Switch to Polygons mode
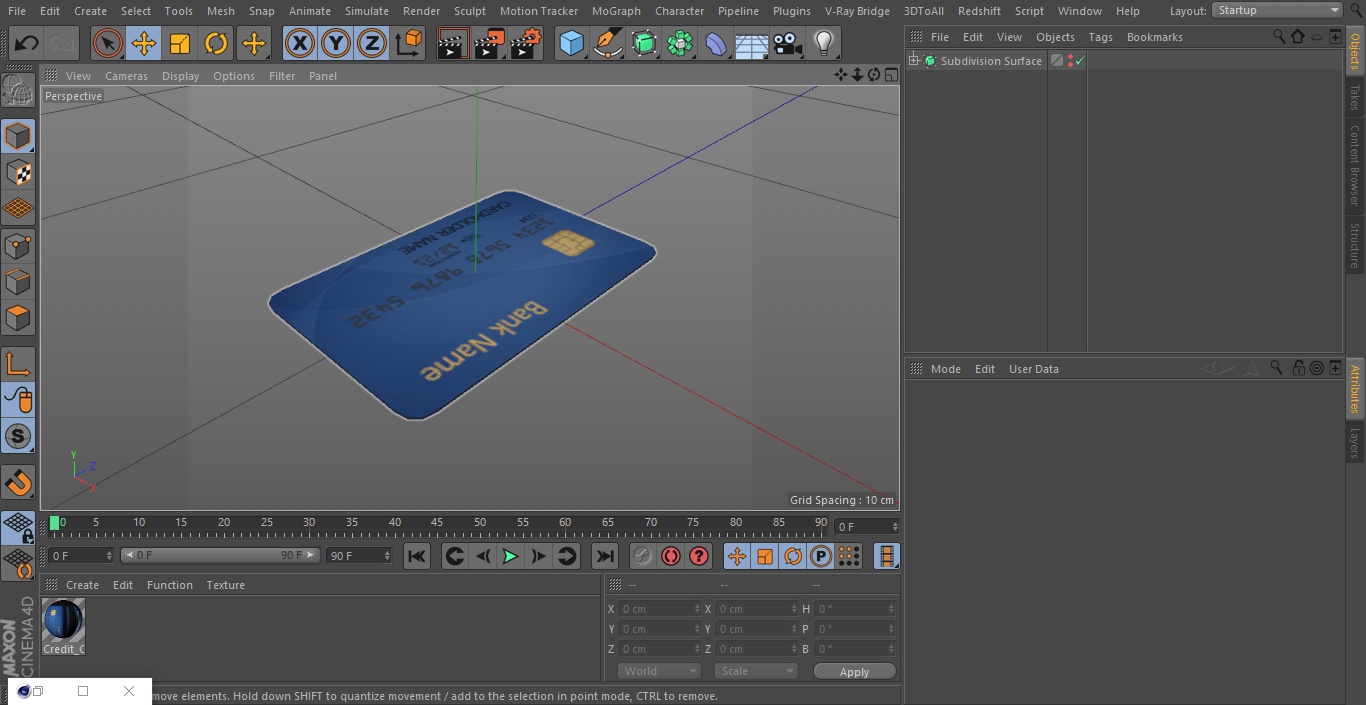The image size is (1366, 705). (18, 319)
